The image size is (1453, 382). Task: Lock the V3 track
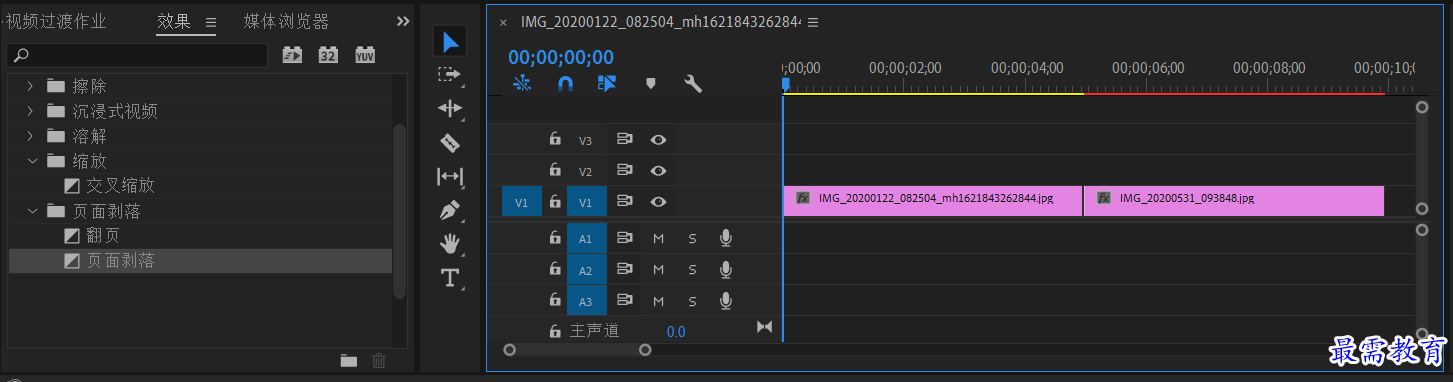click(555, 140)
